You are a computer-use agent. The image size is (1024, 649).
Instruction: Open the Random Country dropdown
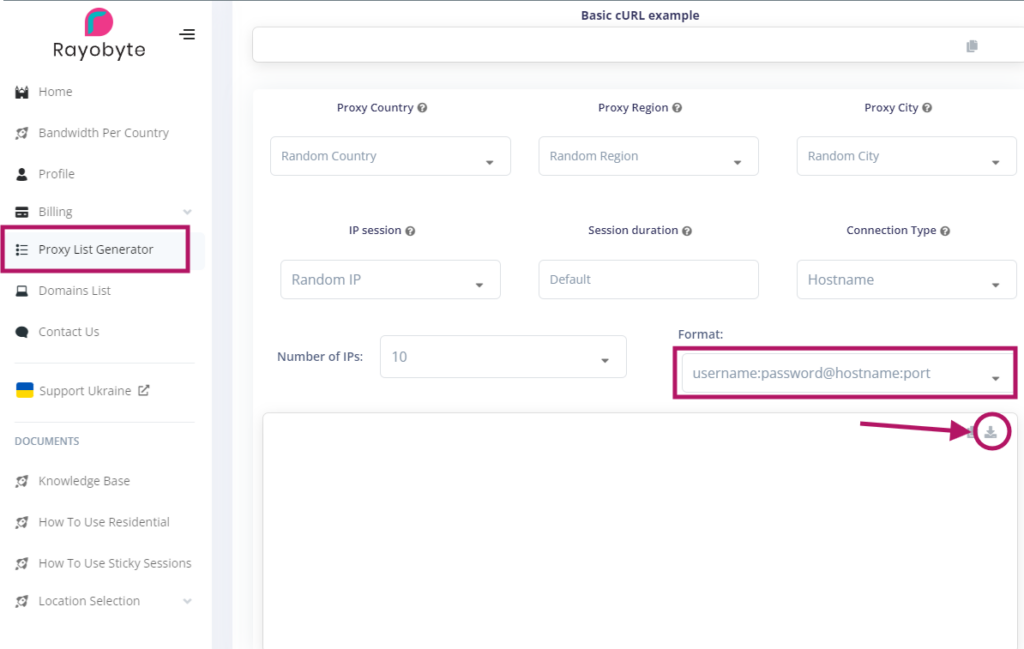(x=390, y=156)
